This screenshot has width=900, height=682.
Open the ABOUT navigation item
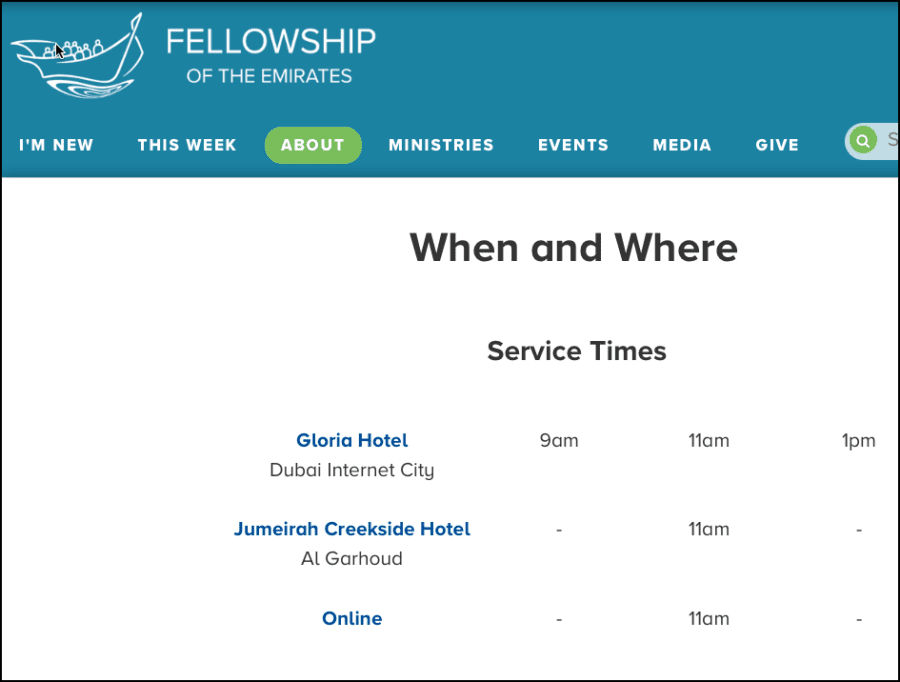[313, 145]
